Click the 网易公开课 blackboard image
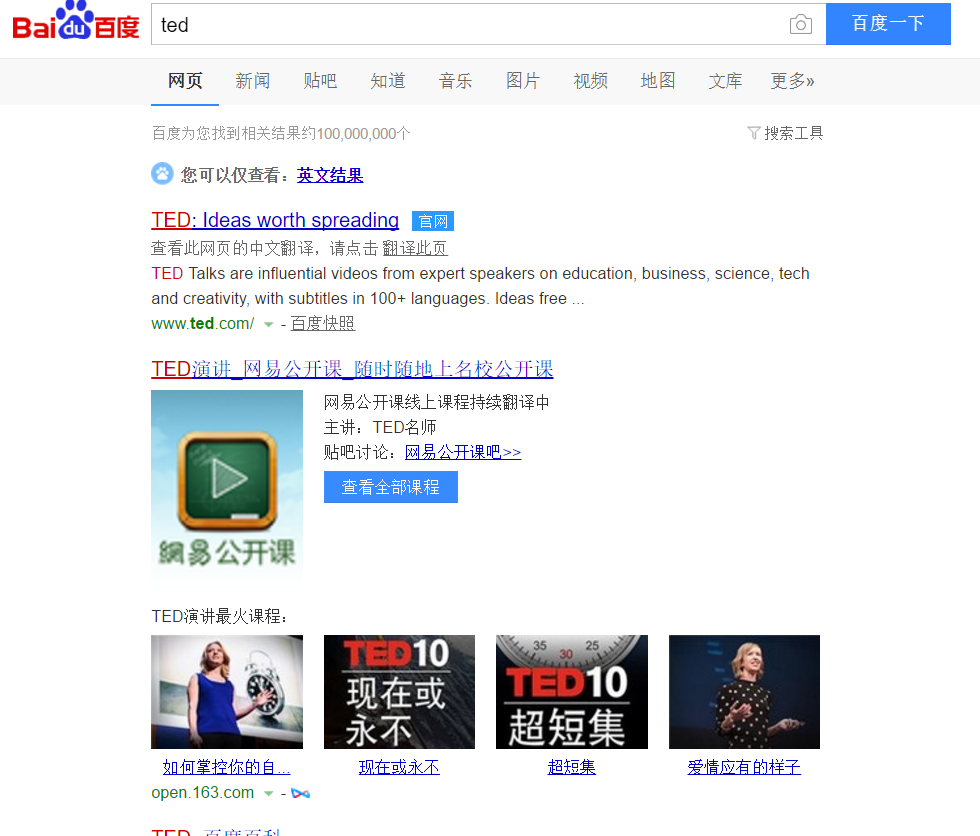This screenshot has width=980, height=836. point(227,485)
